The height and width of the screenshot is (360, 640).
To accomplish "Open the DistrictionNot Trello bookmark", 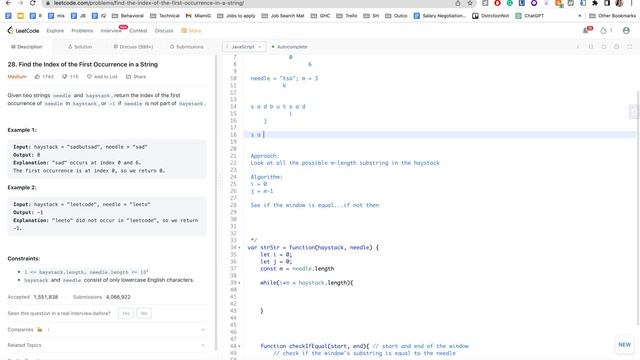I will [491, 16].
